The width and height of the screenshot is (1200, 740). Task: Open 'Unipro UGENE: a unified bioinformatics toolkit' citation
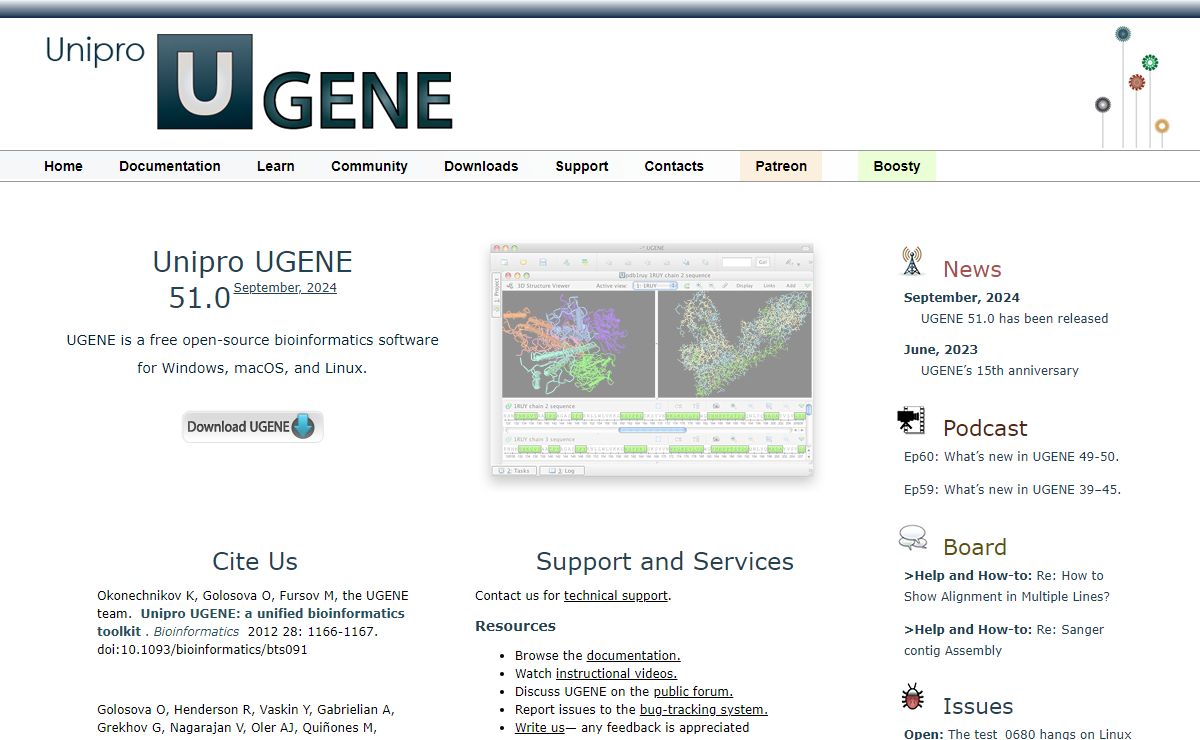(x=251, y=622)
